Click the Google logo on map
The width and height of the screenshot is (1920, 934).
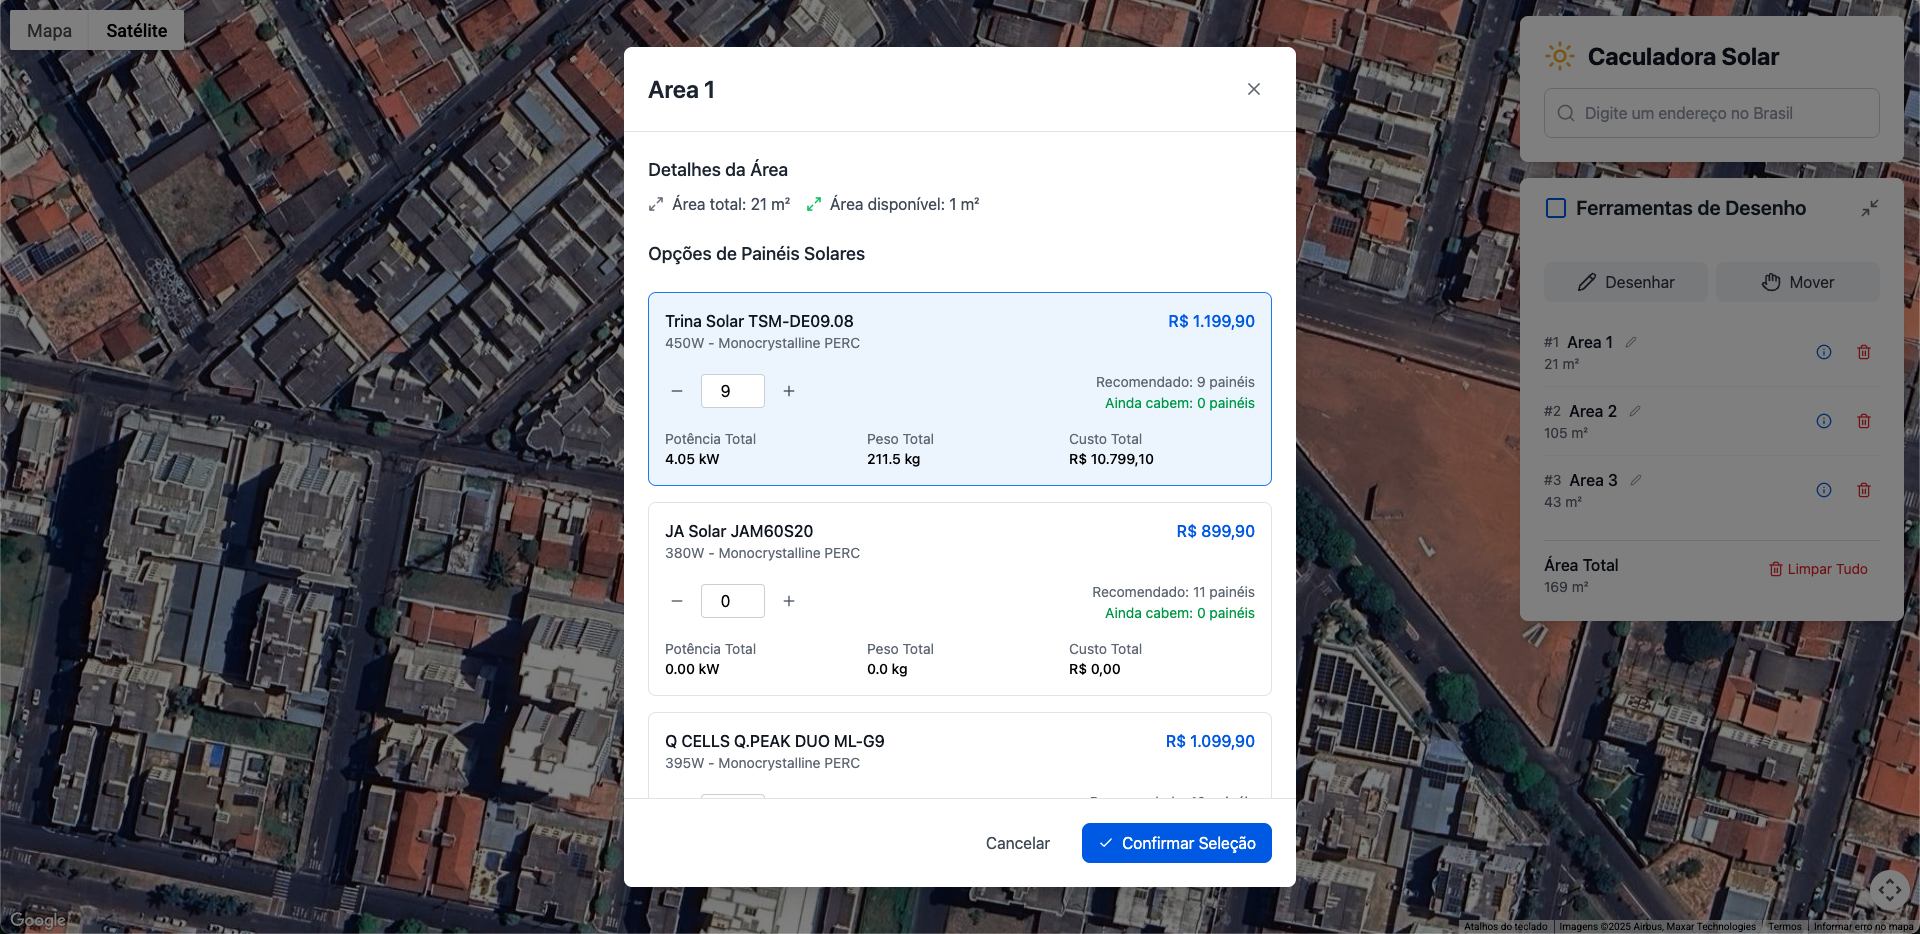[x=38, y=920]
